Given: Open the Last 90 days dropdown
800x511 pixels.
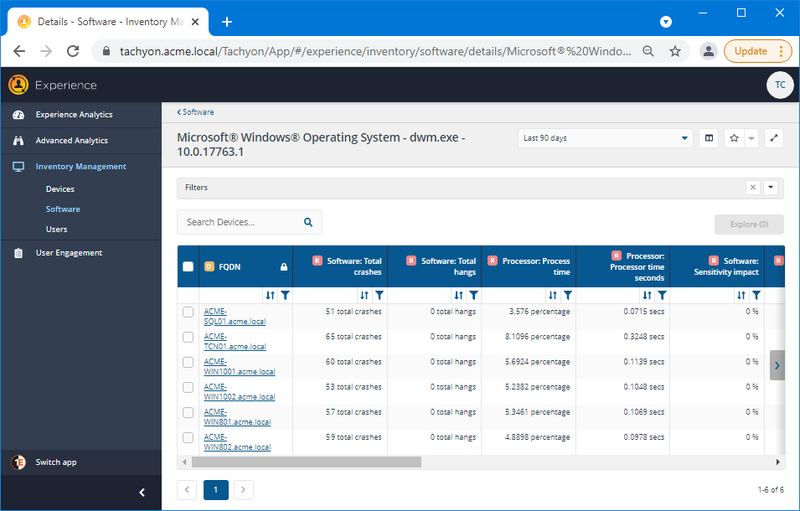Looking at the screenshot, I should (x=605, y=138).
